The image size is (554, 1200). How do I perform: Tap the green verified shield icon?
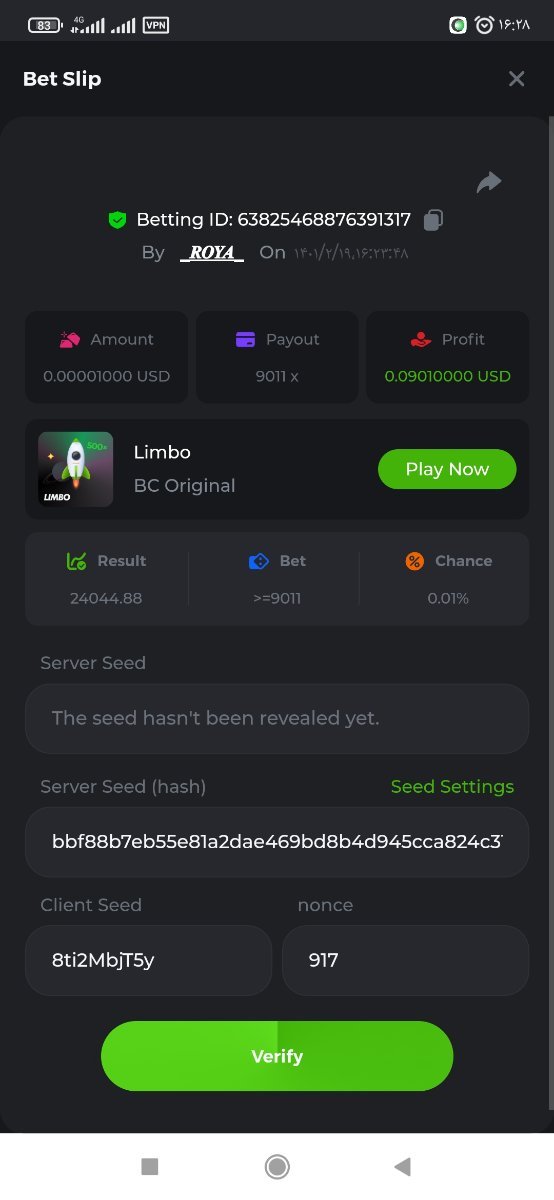click(117, 220)
